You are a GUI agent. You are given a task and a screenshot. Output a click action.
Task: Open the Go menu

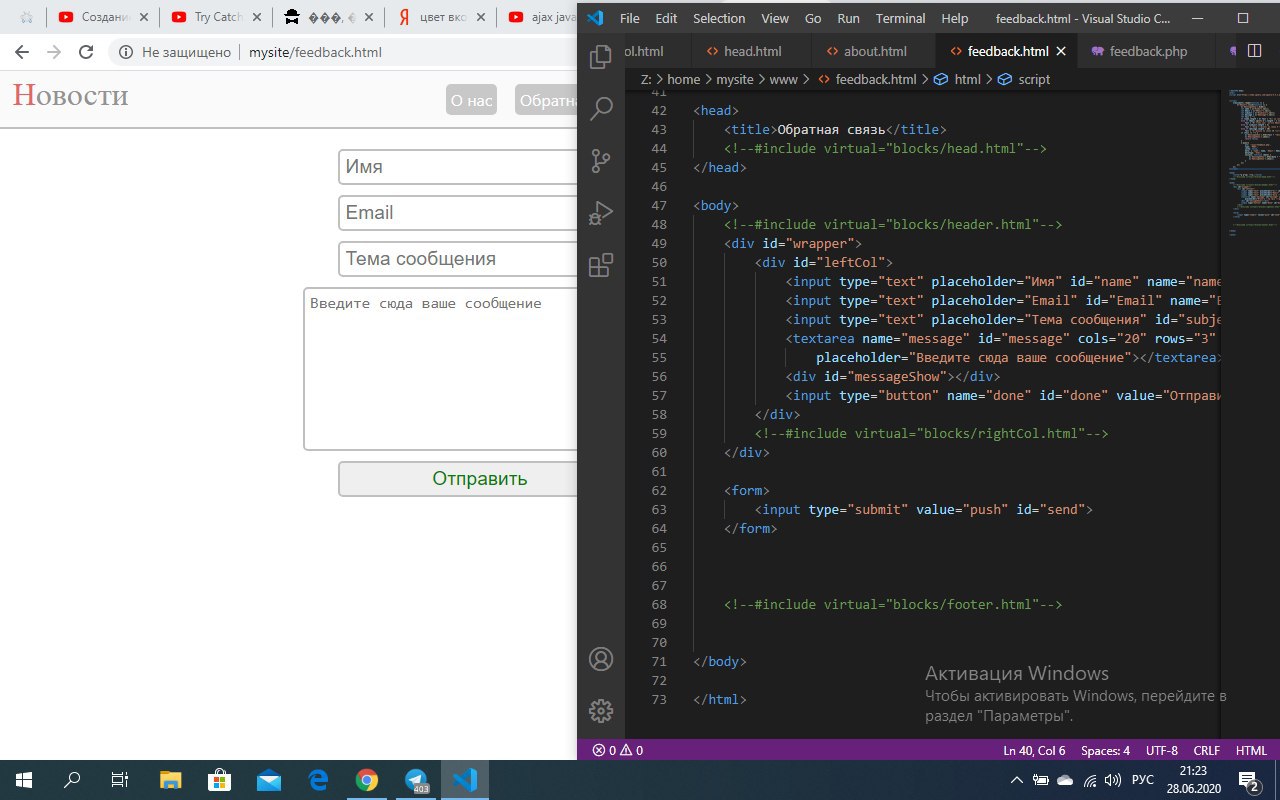click(813, 18)
